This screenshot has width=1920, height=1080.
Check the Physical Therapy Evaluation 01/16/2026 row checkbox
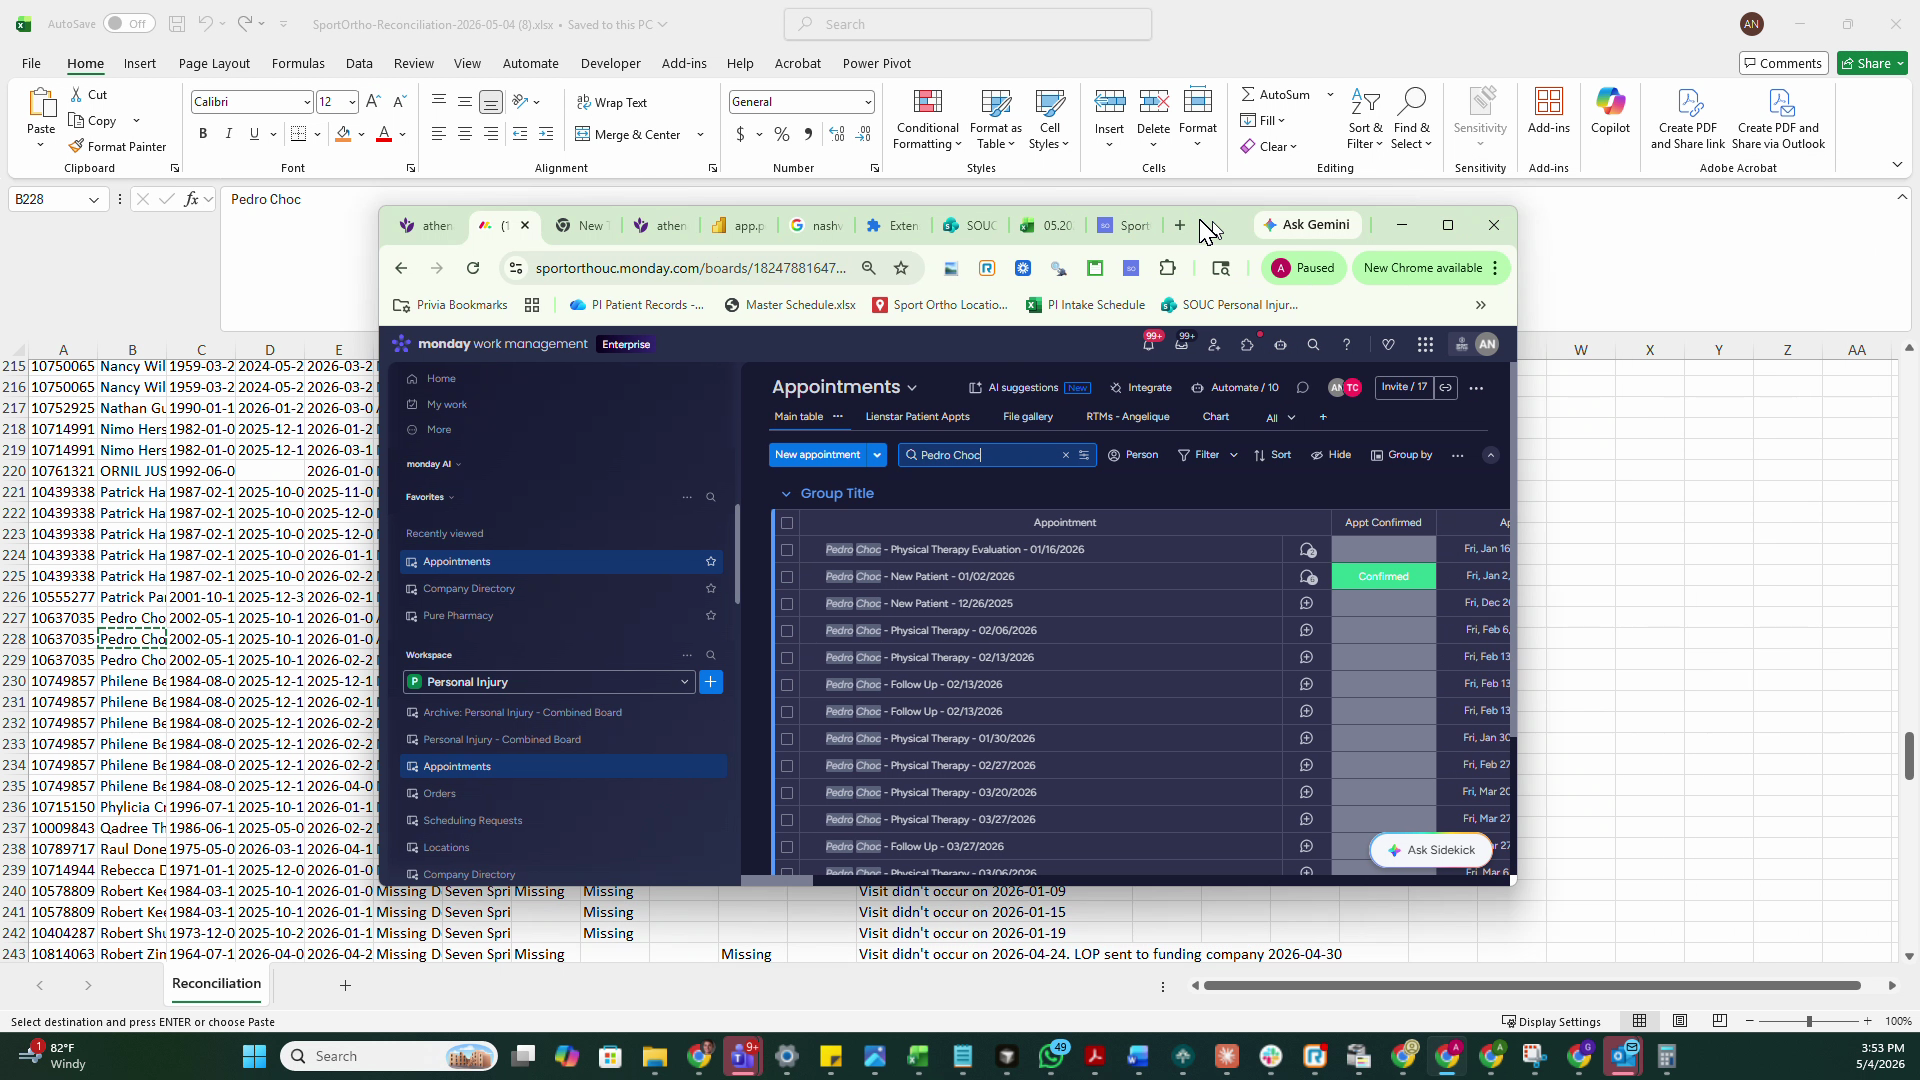(787, 550)
